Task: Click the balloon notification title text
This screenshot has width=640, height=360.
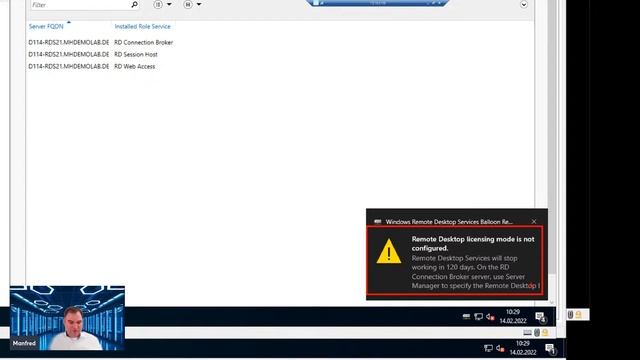Action: click(x=449, y=222)
